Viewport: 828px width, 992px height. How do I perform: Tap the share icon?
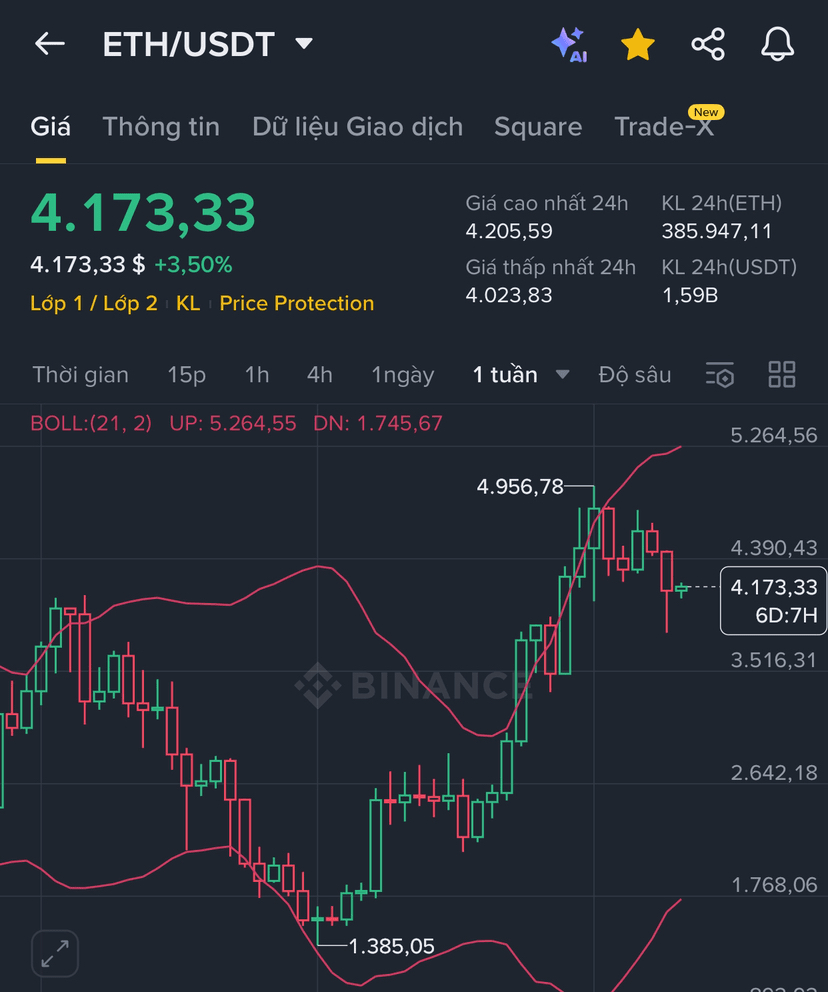click(708, 44)
